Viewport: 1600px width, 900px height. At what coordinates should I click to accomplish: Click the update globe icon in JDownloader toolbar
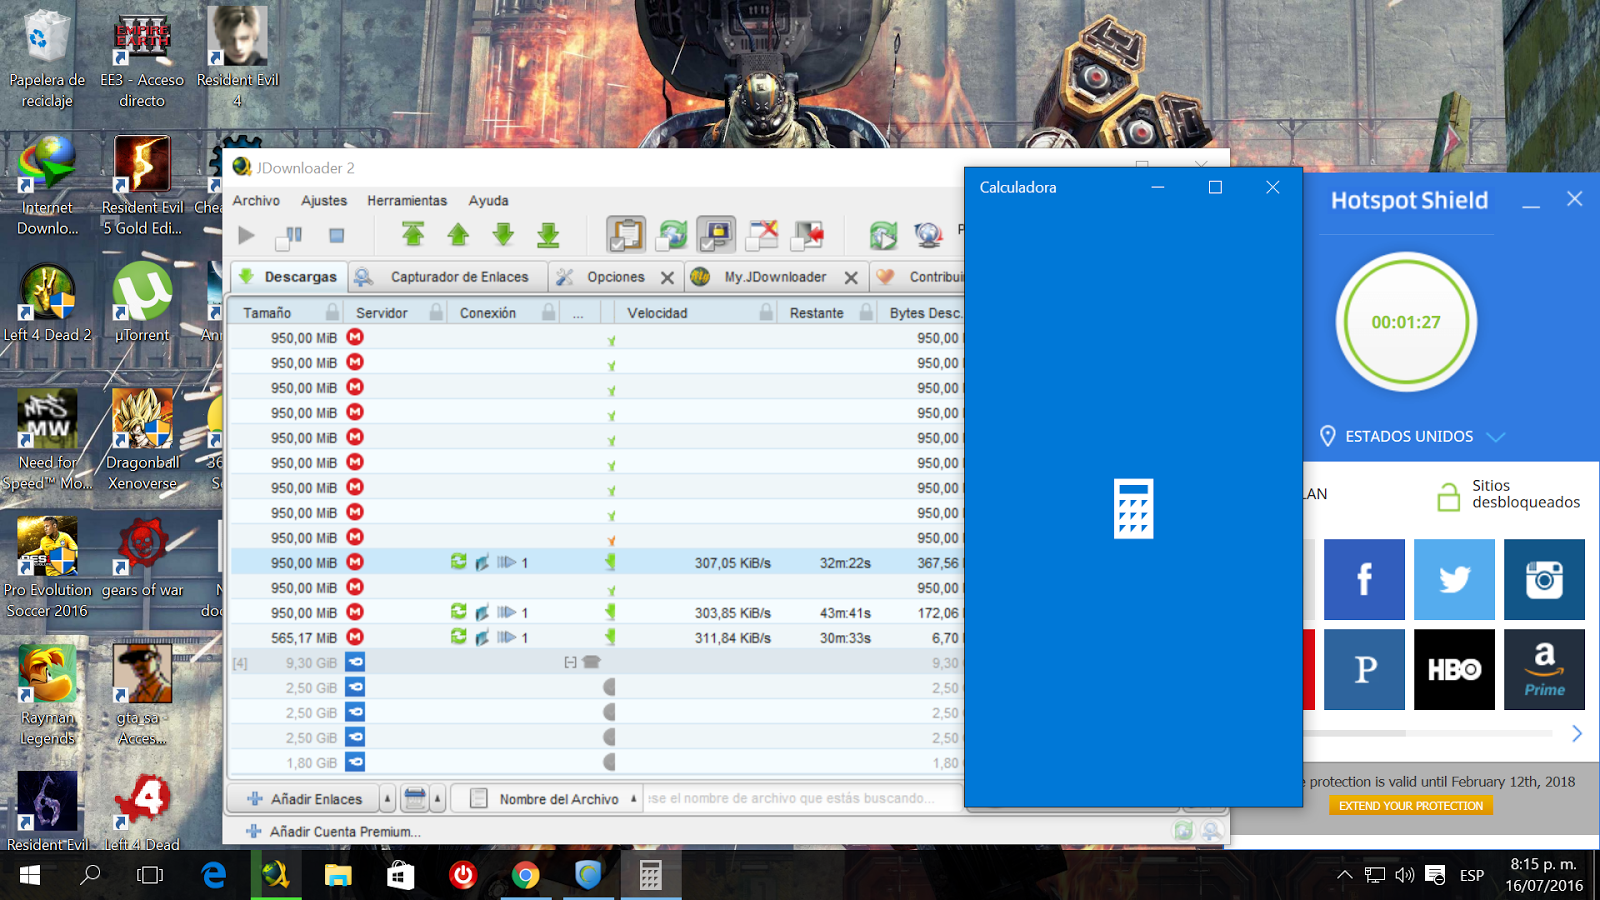[928, 235]
